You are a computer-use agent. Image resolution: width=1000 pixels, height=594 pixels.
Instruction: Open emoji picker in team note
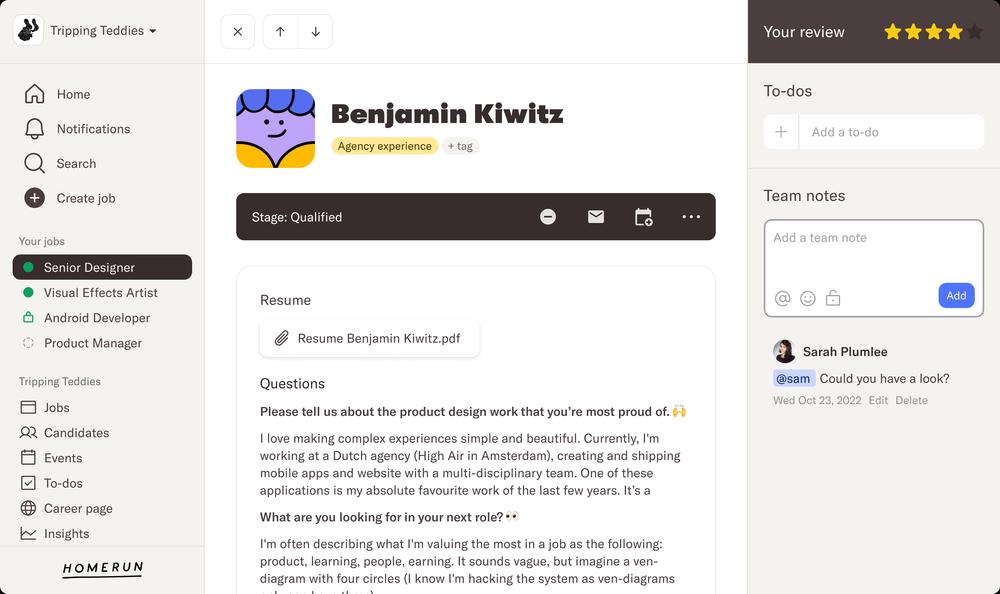coord(808,298)
